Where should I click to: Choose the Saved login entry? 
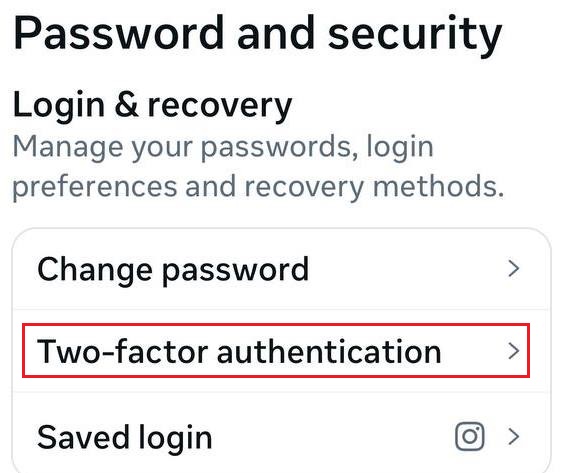point(281,433)
